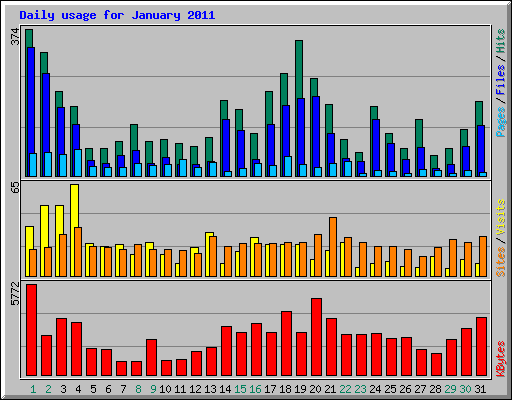The image size is (512, 400).
Task: Click day '31' on the x-axis
Action: [480, 389]
